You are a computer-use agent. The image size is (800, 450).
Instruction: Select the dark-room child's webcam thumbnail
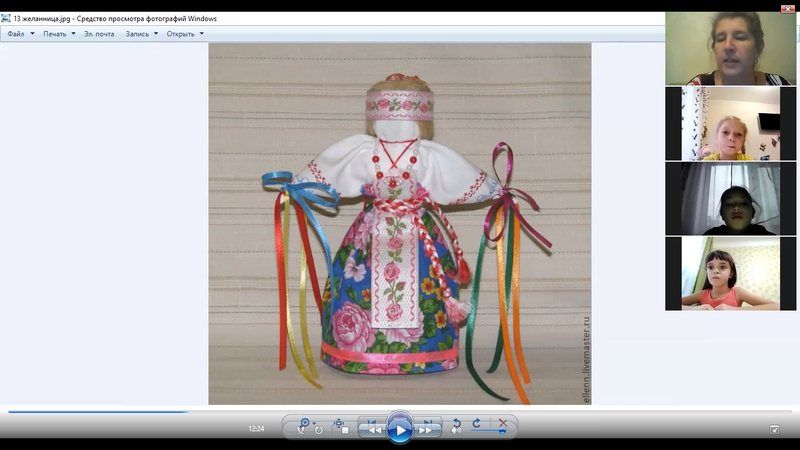(730, 198)
